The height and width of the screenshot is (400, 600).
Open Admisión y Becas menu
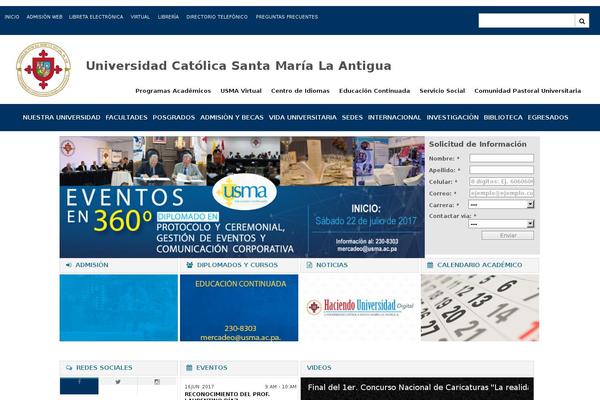pos(232,118)
